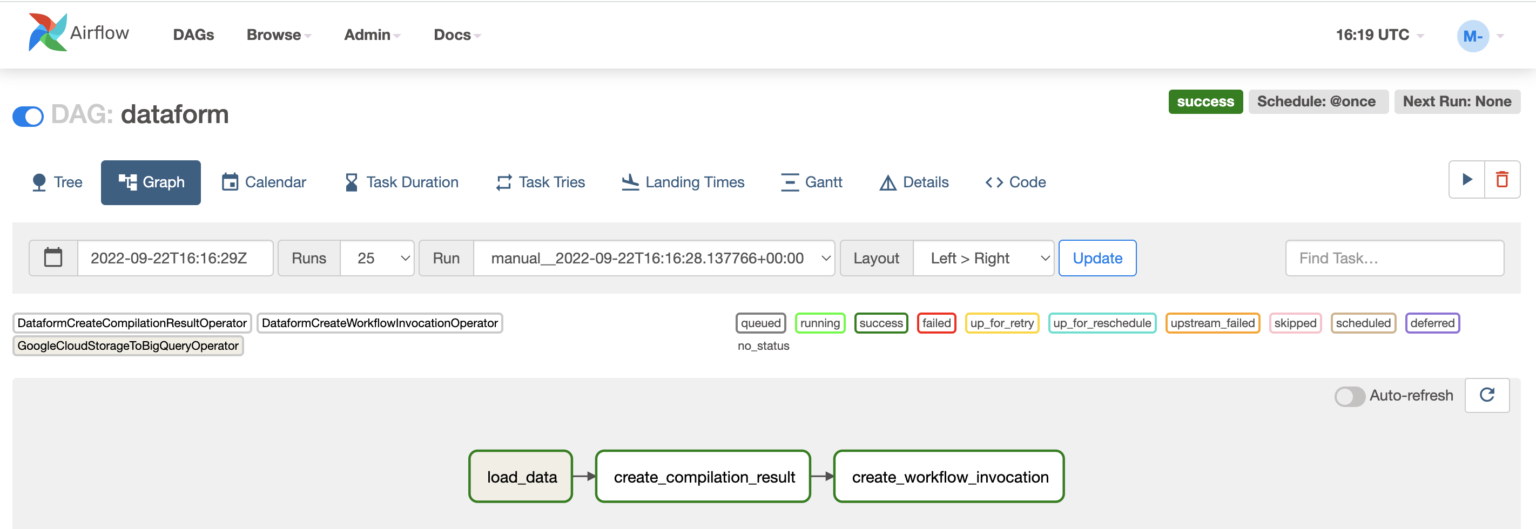The height and width of the screenshot is (529, 1536).
Task: Refresh graph with circular arrow icon
Action: (x=1487, y=395)
